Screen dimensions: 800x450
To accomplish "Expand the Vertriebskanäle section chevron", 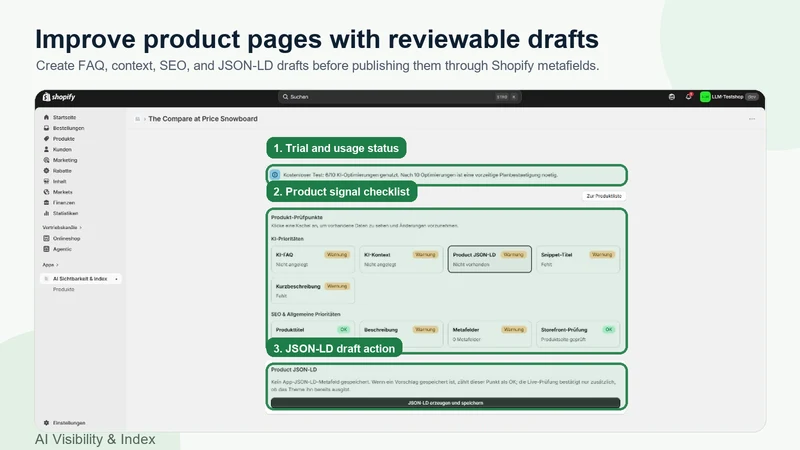I will point(81,228).
